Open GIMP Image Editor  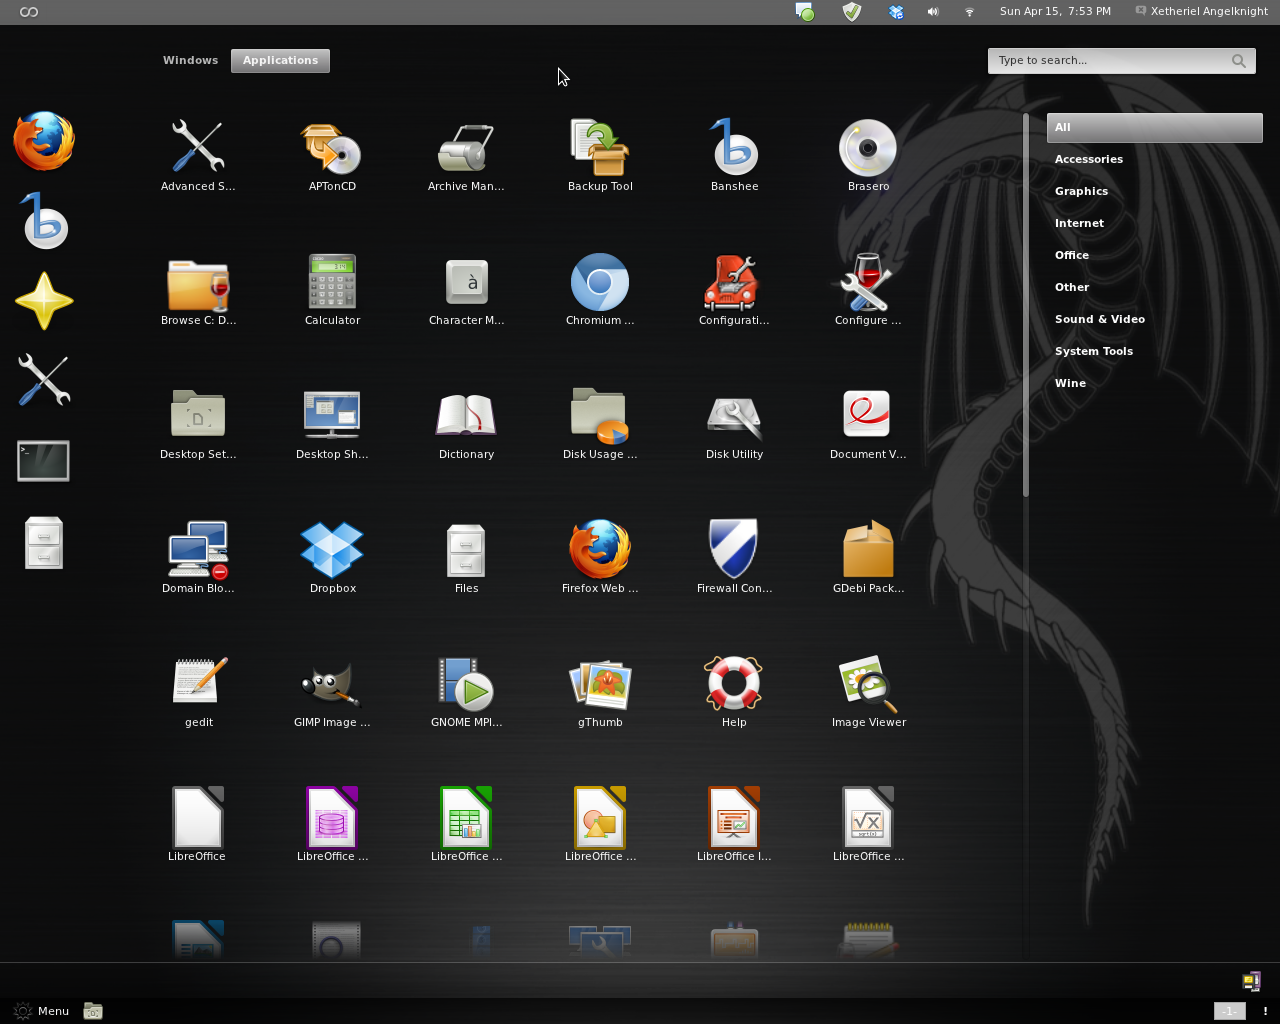(x=332, y=682)
